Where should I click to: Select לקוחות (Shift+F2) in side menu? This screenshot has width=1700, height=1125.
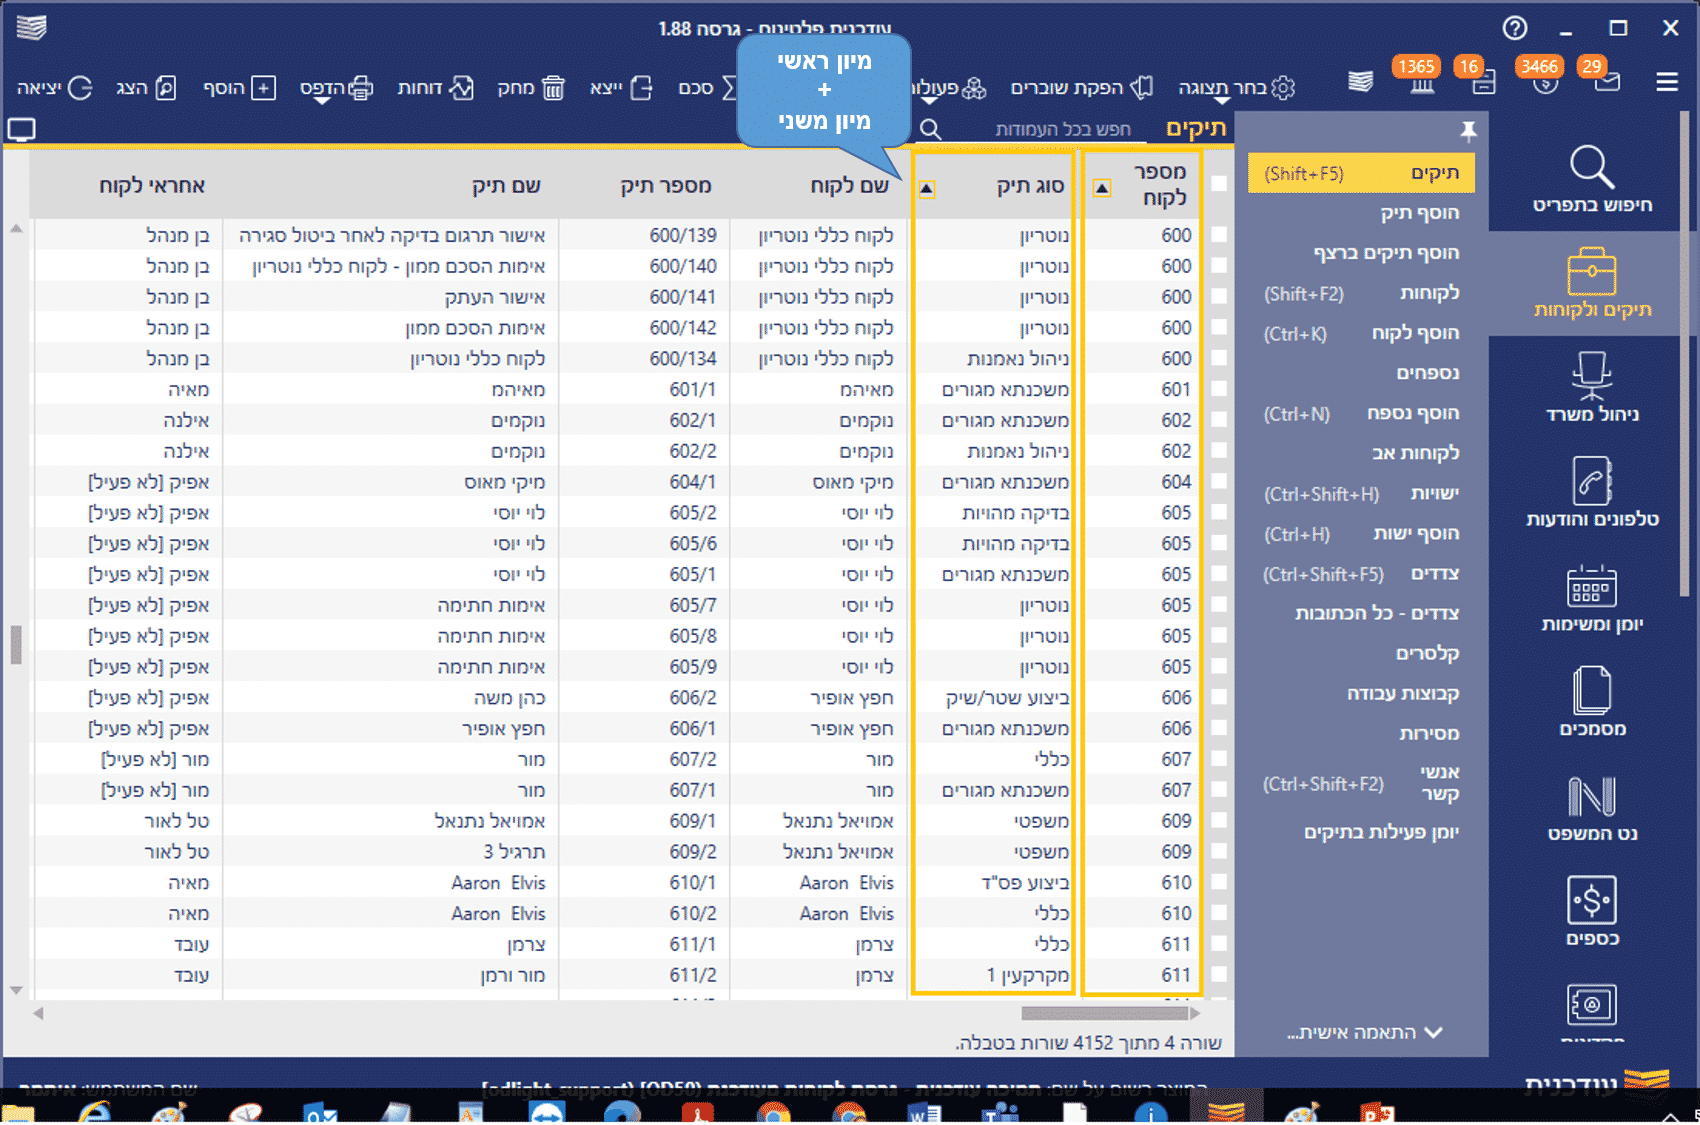click(x=1361, y=293)
